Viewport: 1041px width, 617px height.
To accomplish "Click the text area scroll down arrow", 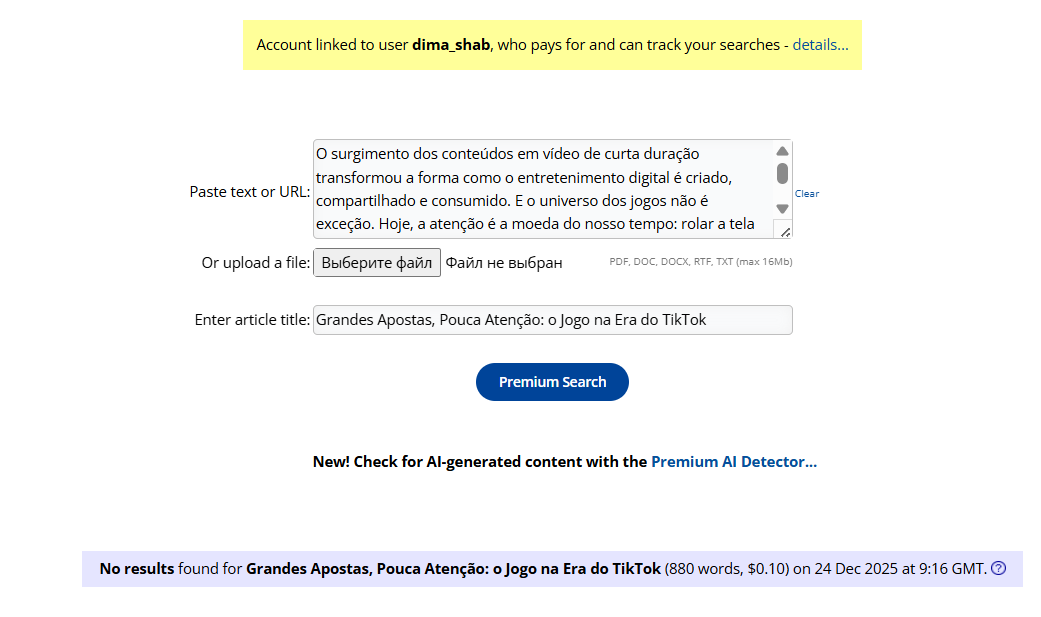I will pyautogui.click(x=782, y=209).
